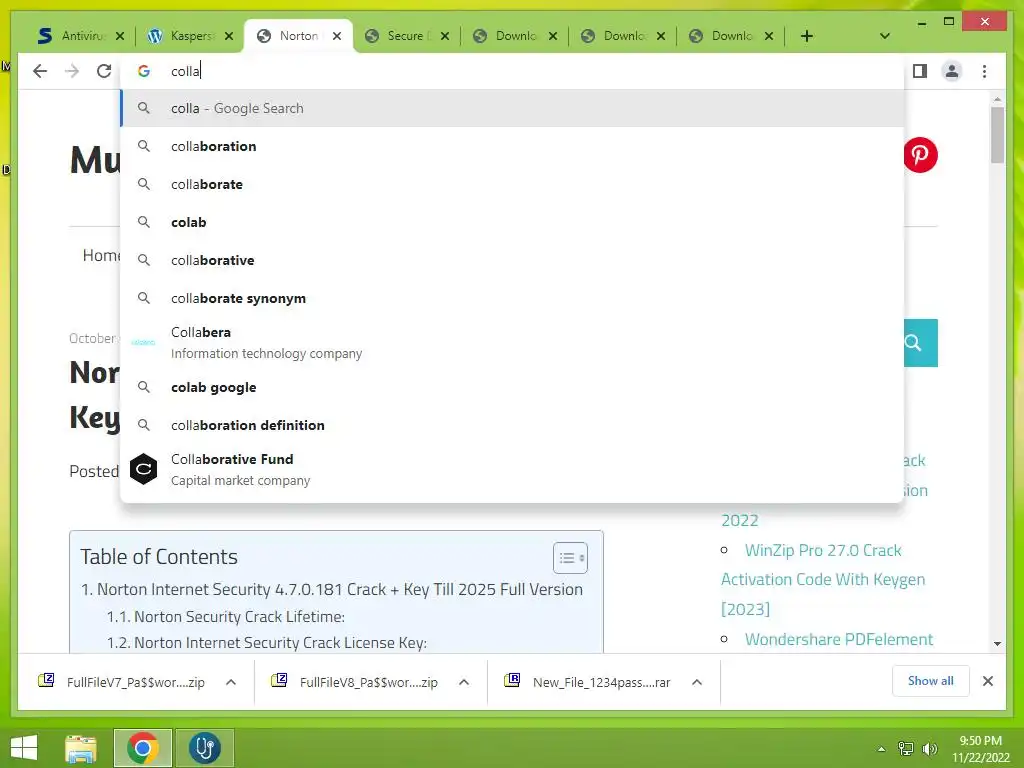
Task: Select 'collaborate synonym' suggestion
Action: coord(513,298)
